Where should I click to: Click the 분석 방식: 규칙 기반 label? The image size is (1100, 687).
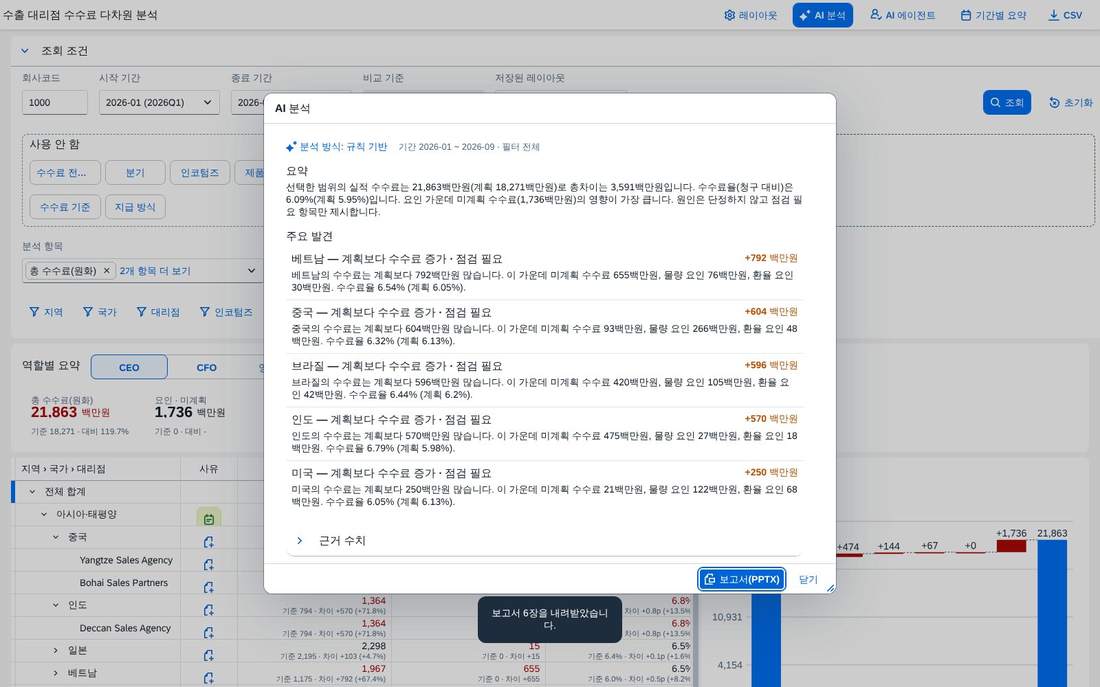pyautogui.click(x=337, y=147)
